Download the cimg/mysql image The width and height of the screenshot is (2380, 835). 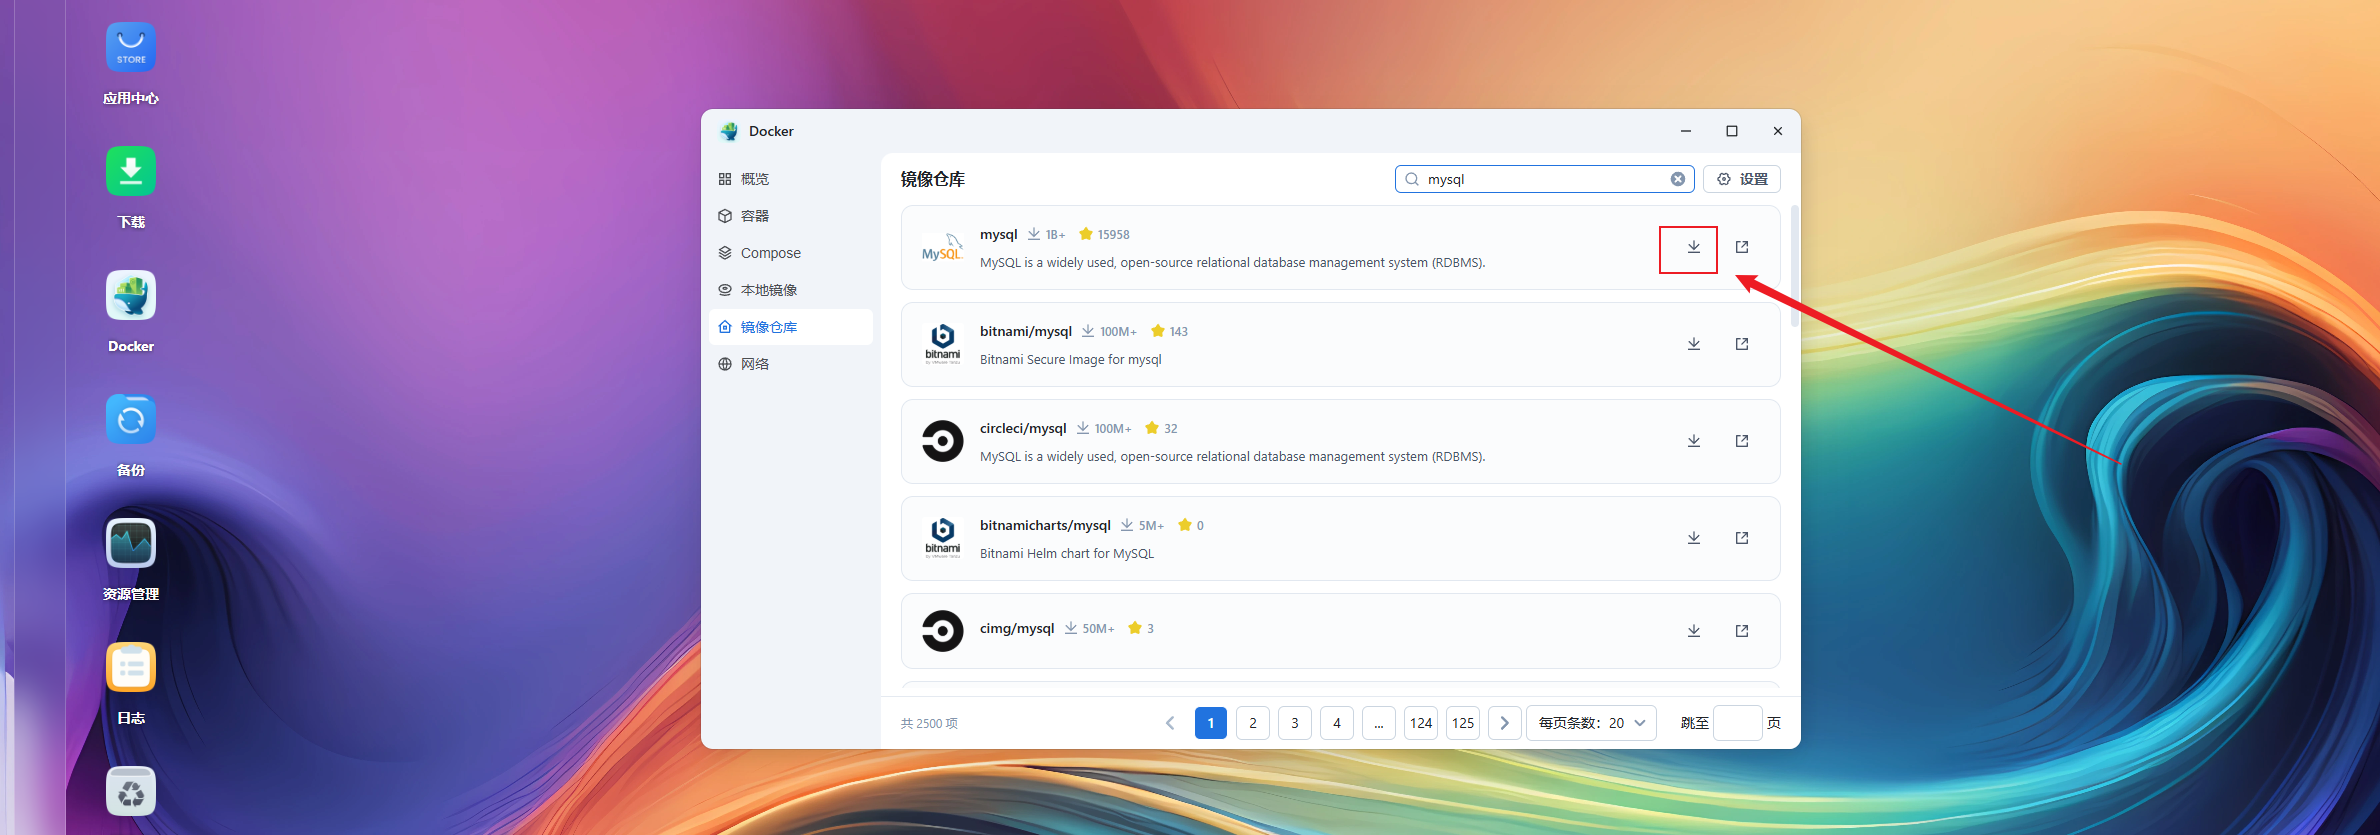1694,631
